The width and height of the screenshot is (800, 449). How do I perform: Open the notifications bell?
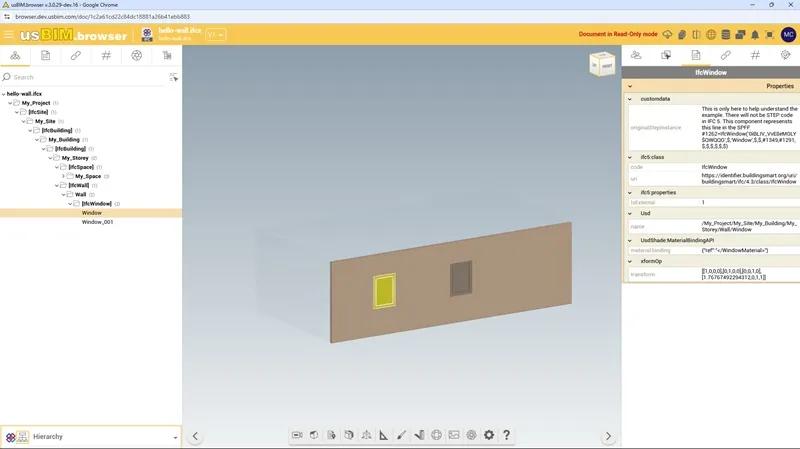tap(755, 35)
